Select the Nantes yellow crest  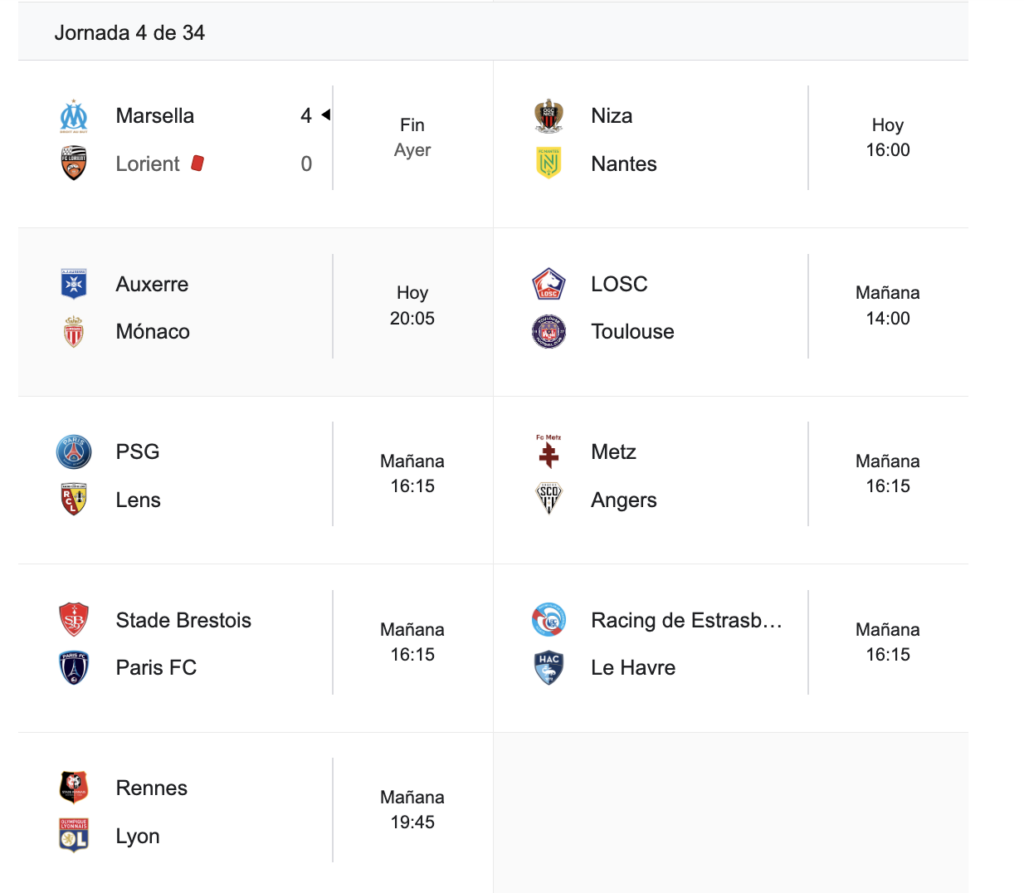tap(549, 164)
